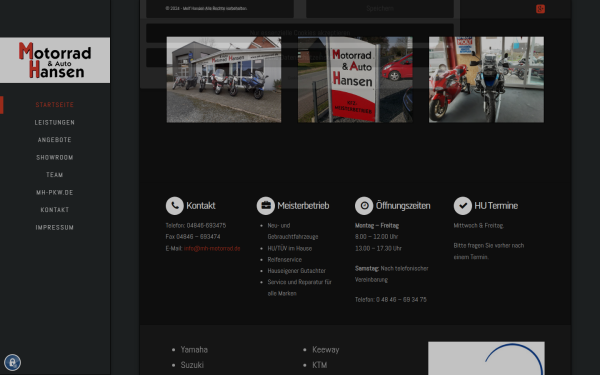600x375 pixels.
Task: Click the Speichern button in cookie dialog
Action: [380, 8]
